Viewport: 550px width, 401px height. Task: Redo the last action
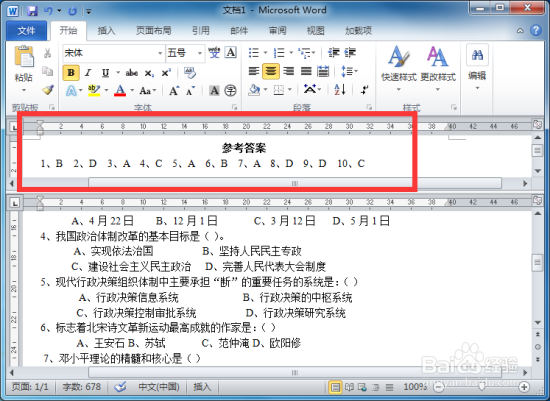(x=72, y=11)
